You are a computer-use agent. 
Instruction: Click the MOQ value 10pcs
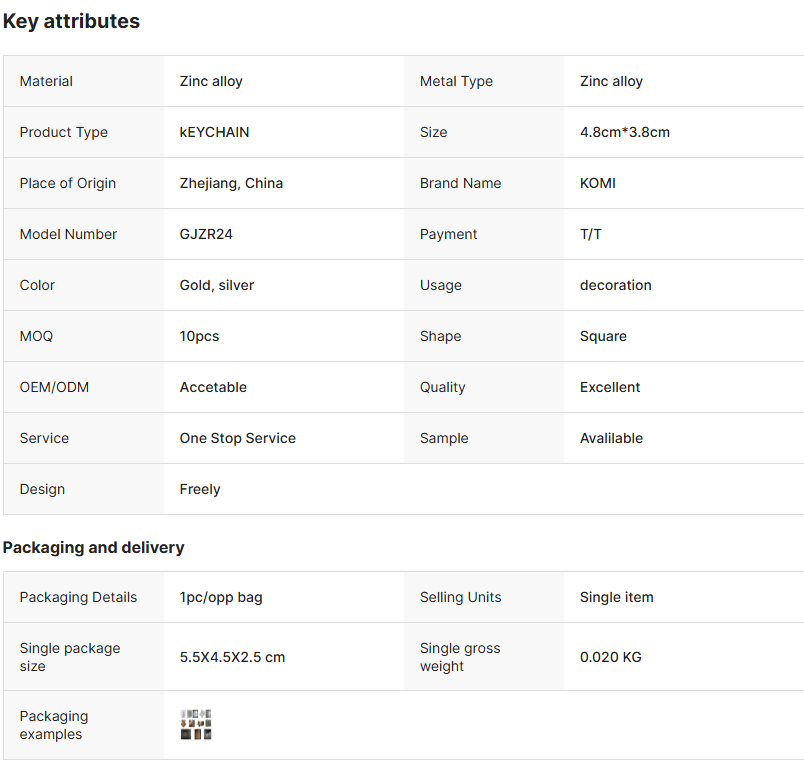point(199,336)
